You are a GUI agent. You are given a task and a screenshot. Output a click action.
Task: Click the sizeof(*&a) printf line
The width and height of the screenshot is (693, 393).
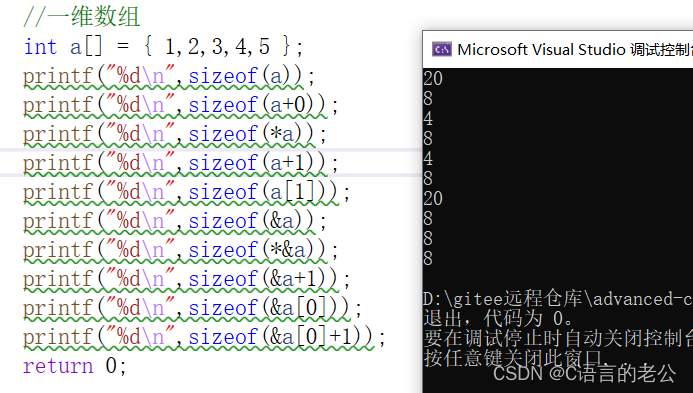[181, 250]
